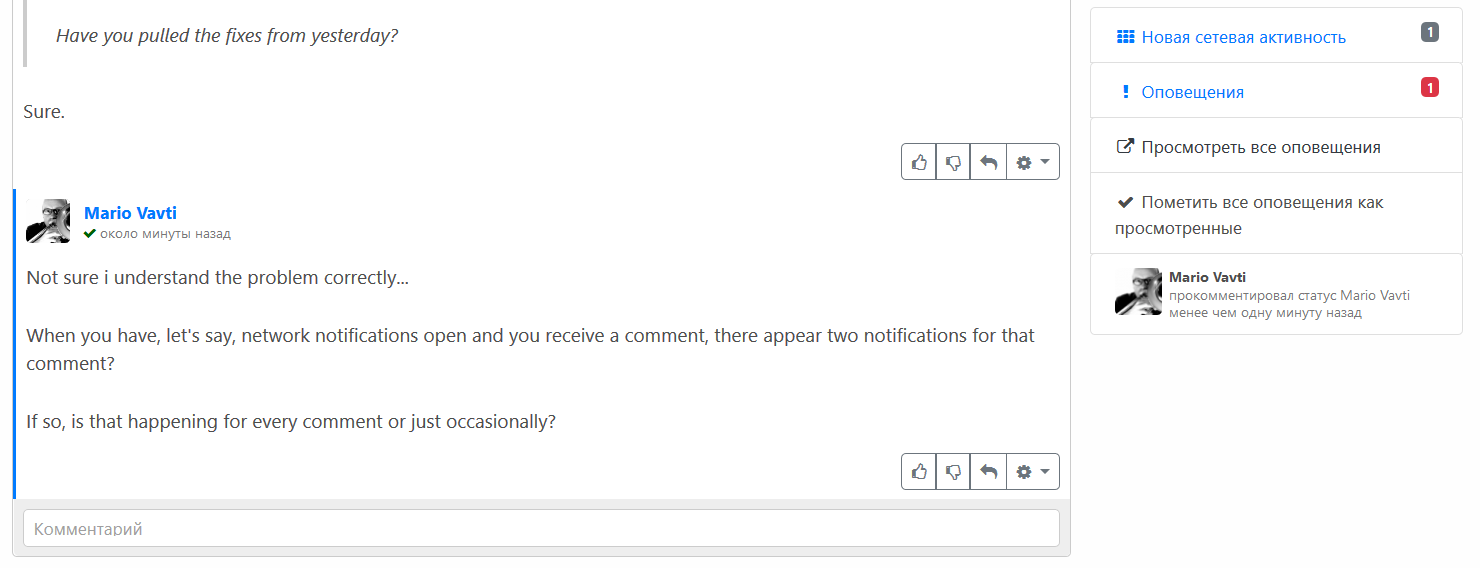Thumbs down Mario Vavti's comment
Image resolution: width=1480 pixels, height=568 pixels.
953,471
